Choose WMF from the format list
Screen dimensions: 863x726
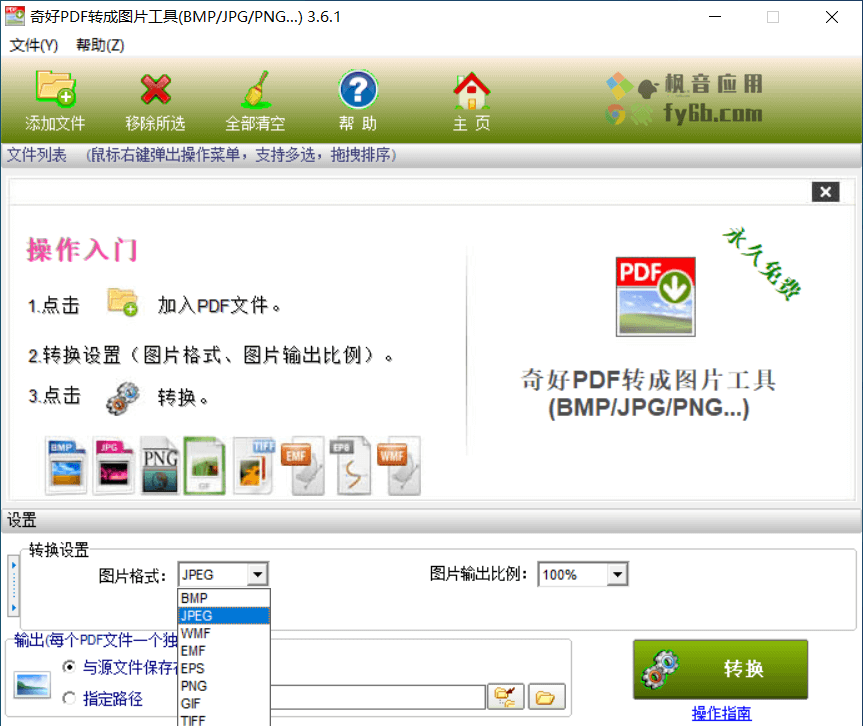coord(224,634)
